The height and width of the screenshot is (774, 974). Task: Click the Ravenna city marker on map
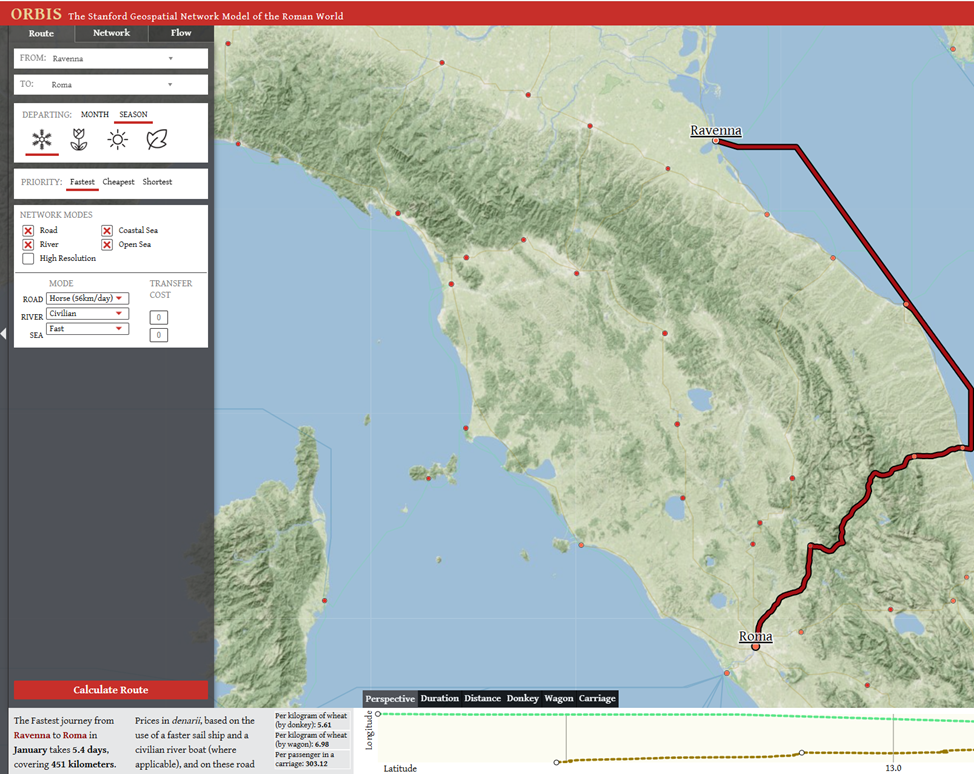tap(716, 142)
